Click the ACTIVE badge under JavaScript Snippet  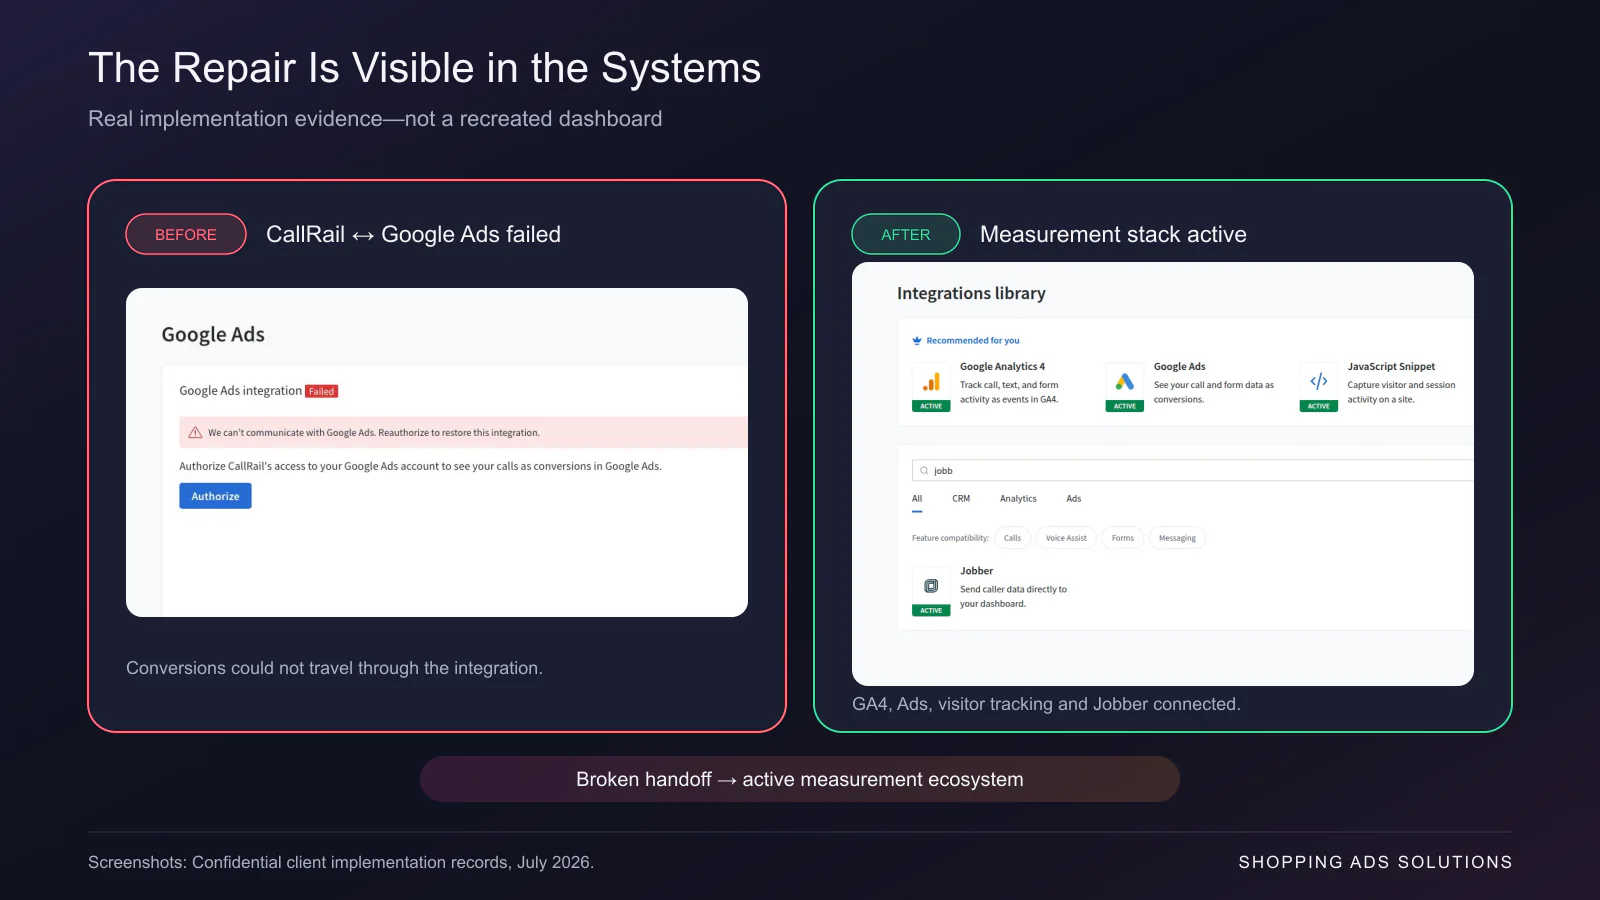1319,406
